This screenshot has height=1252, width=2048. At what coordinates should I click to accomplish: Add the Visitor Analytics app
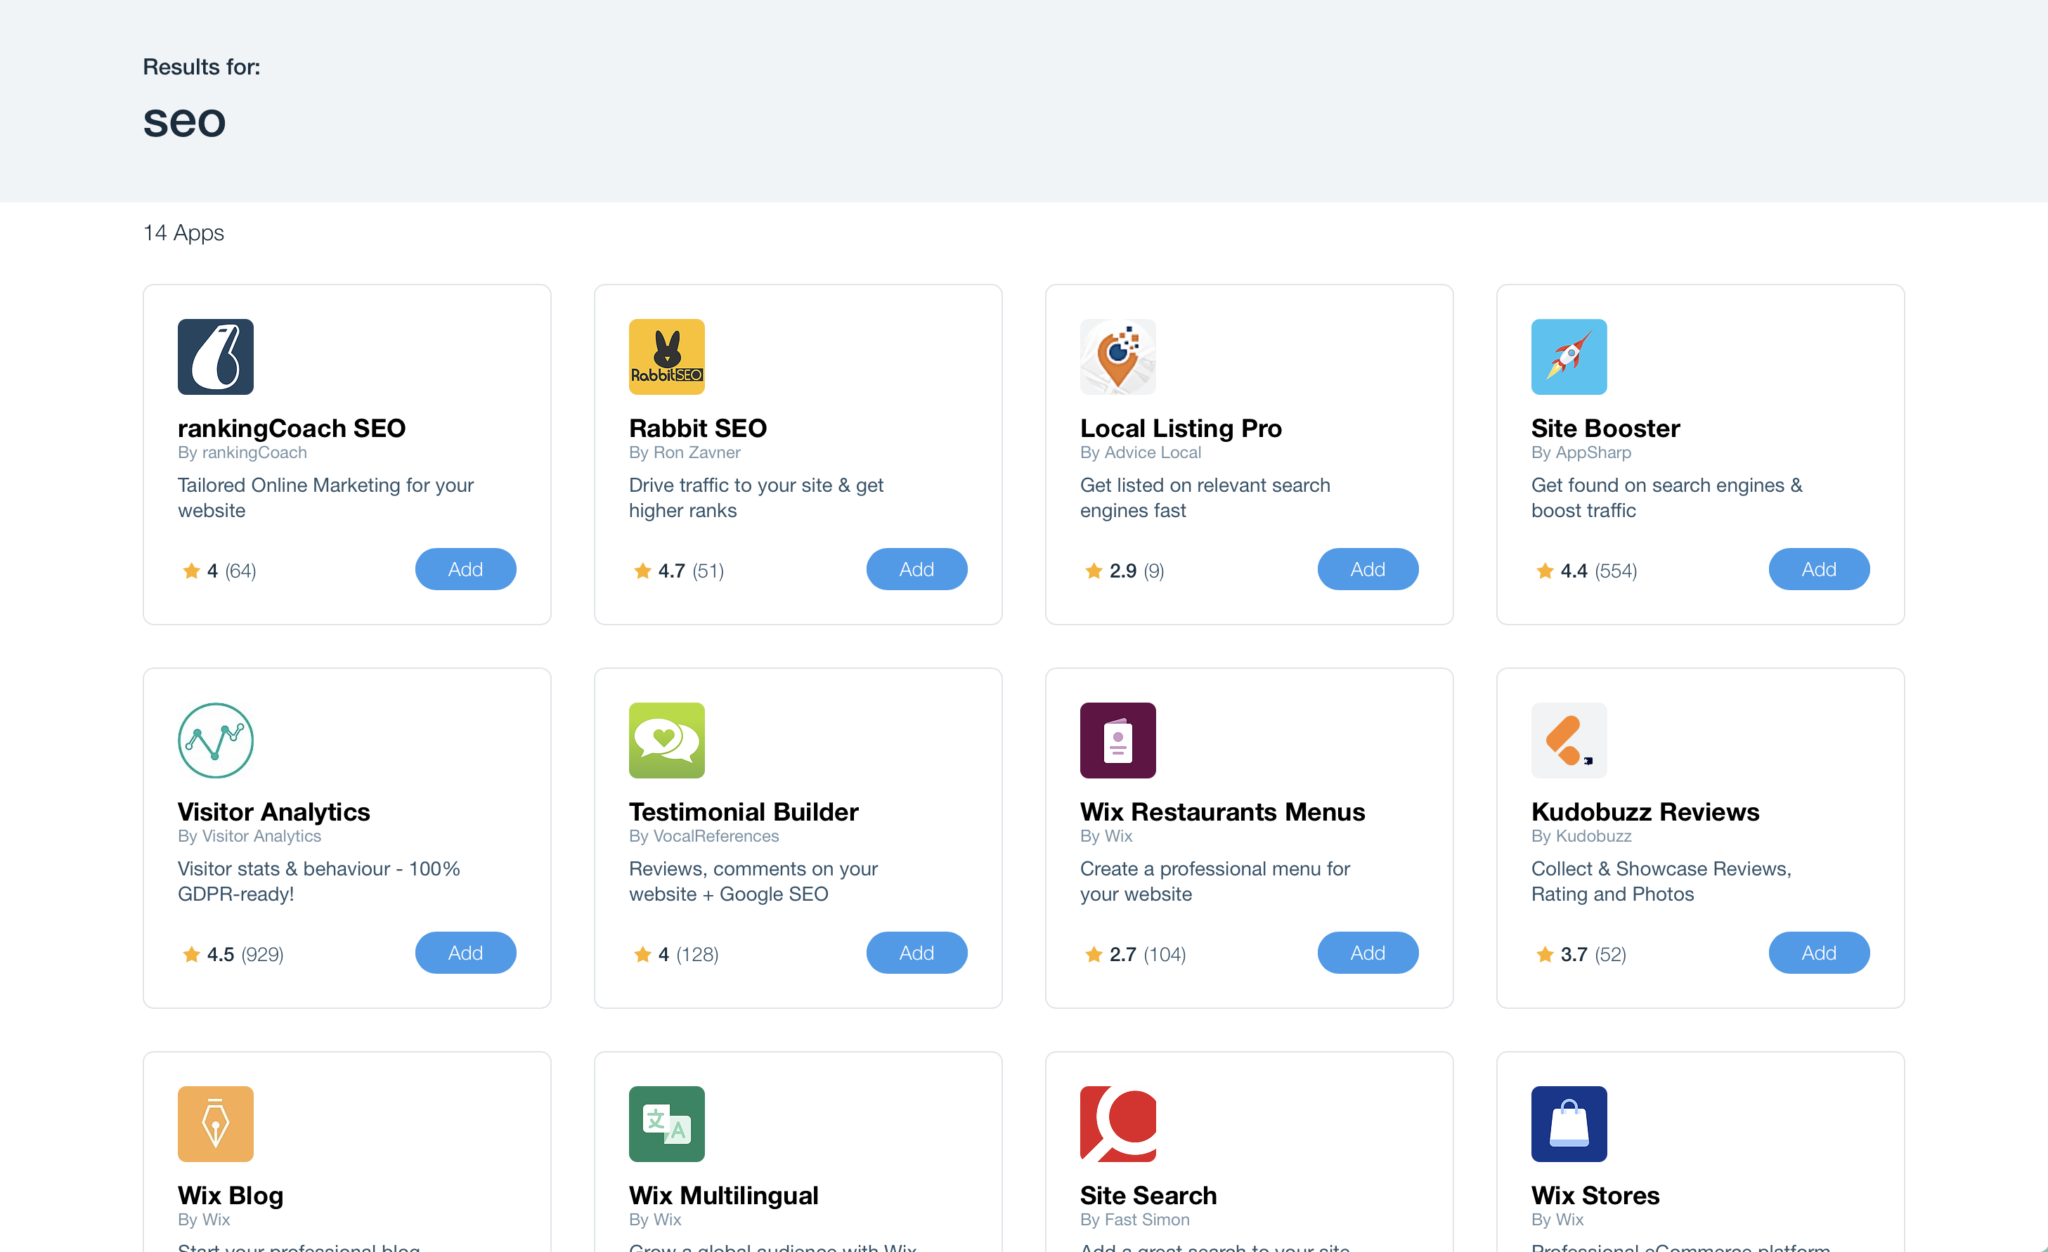pos(465,953)
